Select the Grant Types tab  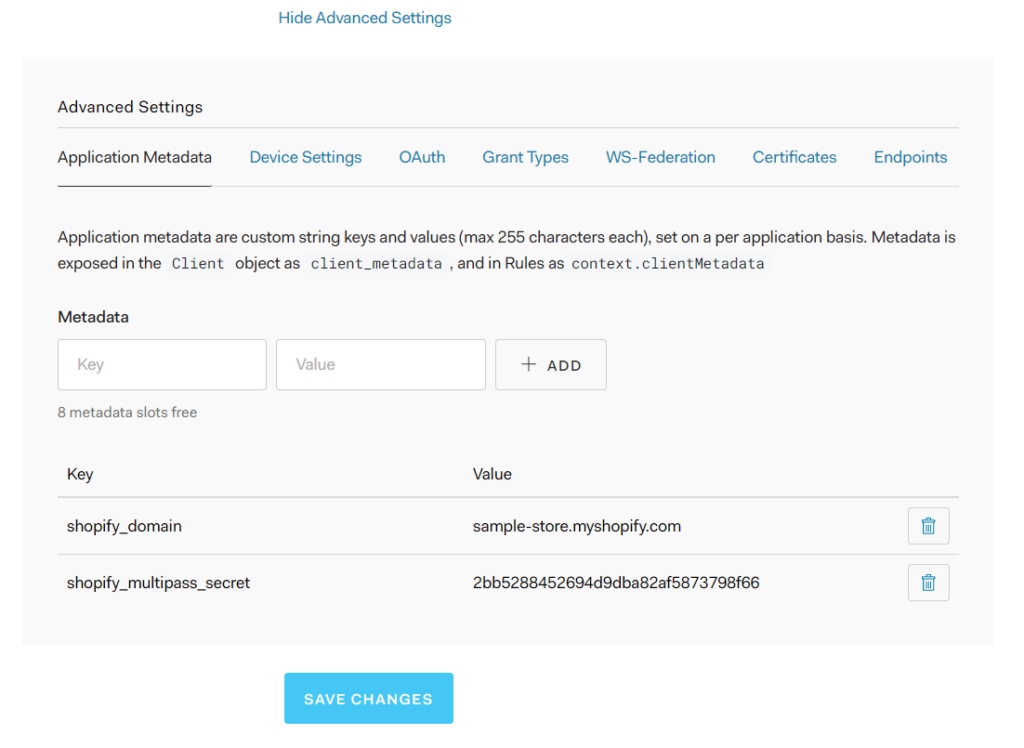tap(525, 157)
